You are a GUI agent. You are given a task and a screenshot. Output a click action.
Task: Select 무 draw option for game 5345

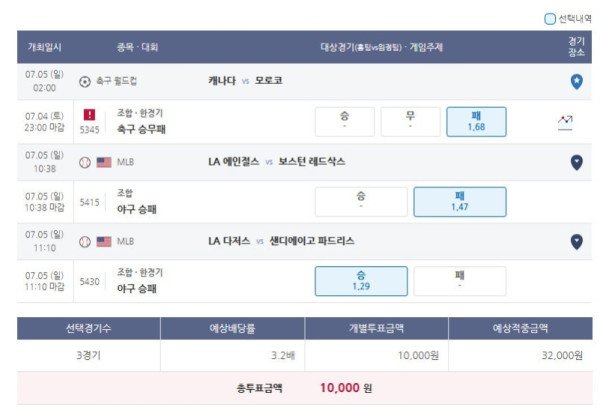(410, 122)
